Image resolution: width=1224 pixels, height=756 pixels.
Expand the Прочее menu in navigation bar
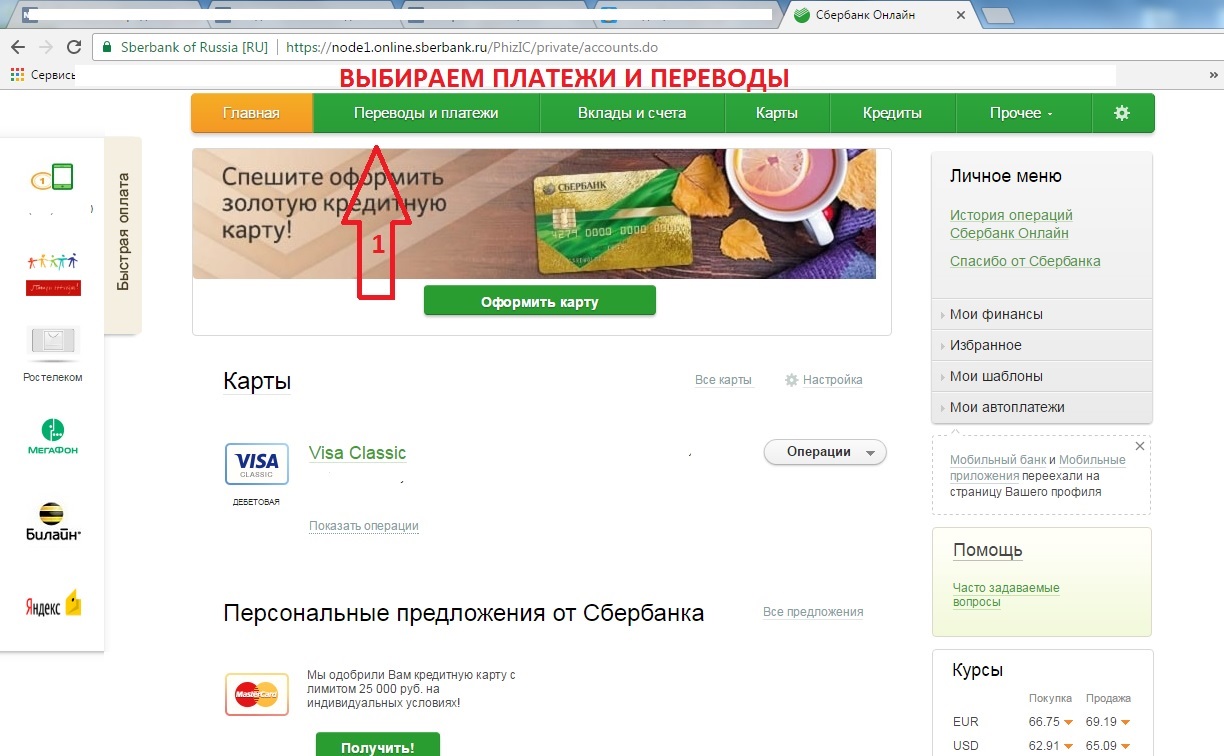pos(1022,113)
